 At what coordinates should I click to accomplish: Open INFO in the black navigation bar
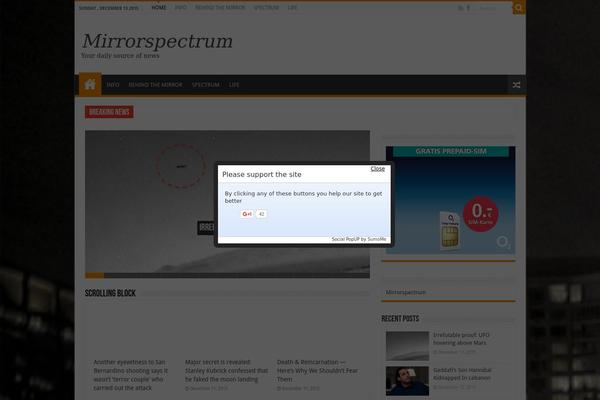113,85
